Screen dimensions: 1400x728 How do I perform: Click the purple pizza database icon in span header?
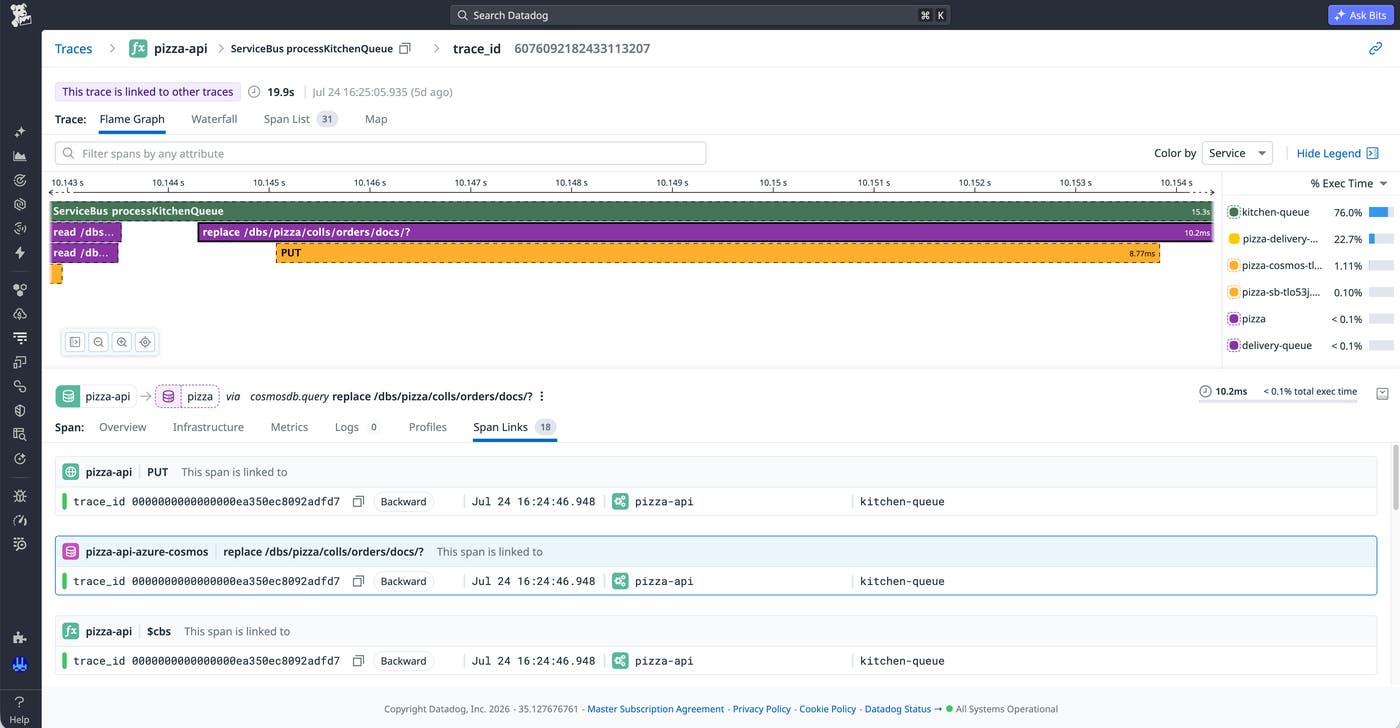pyautogui.click(x=168, y=396)
